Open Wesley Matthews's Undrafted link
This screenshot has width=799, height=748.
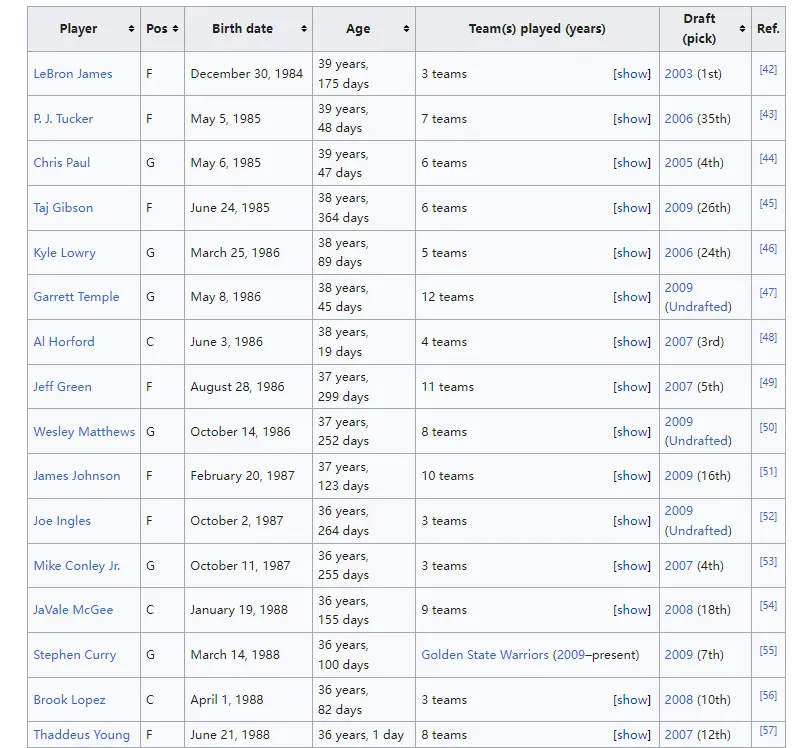coord(698,441)
